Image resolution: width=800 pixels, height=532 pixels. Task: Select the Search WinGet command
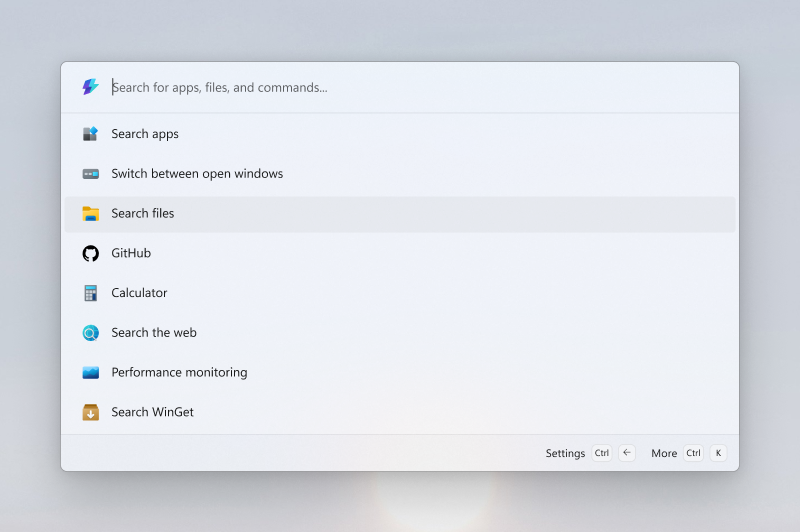click(x=400, y=413)
